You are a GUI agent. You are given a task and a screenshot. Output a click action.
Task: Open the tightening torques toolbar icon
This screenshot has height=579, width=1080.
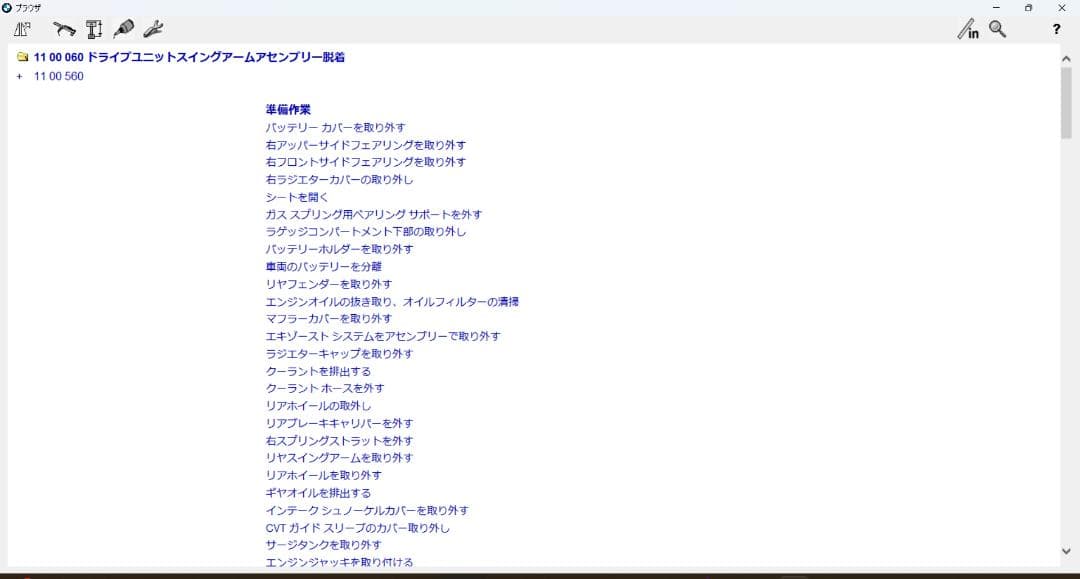(x=94, y=29)
